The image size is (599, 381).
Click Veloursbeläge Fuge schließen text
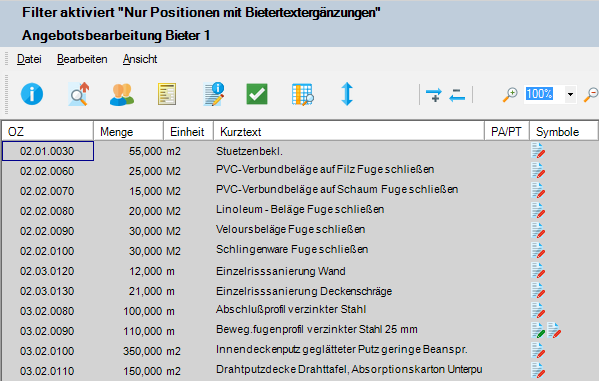click(290, 229)
